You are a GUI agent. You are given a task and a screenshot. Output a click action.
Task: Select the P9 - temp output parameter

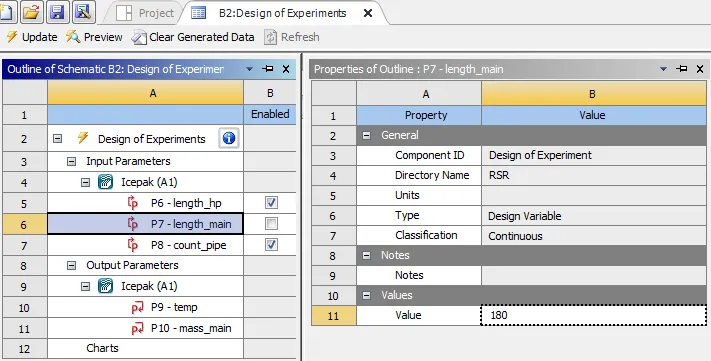(174, 307)
